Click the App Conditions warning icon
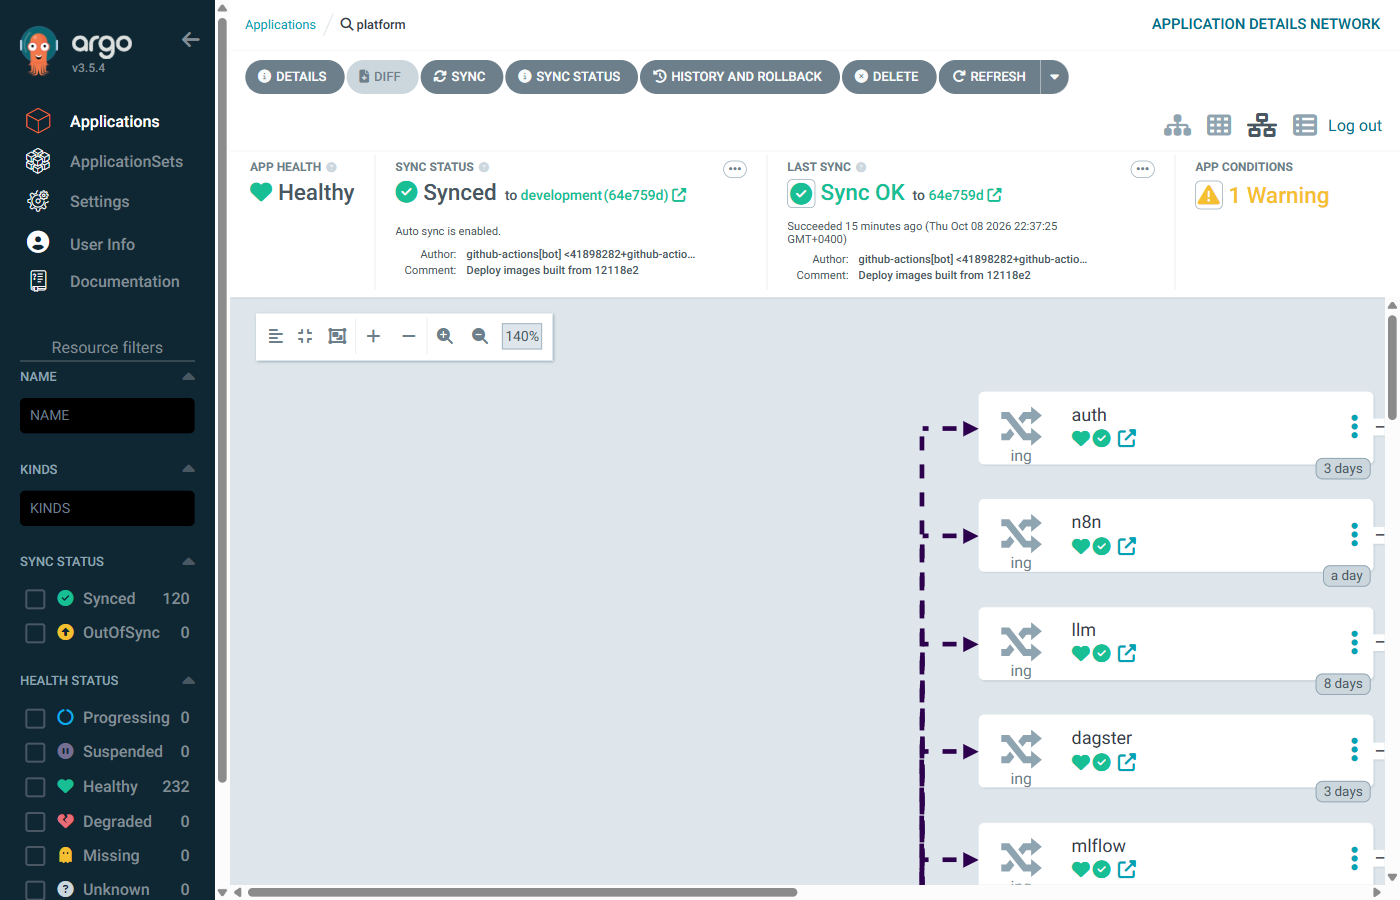The image size is (1400, 900). tap(1209, 195)
